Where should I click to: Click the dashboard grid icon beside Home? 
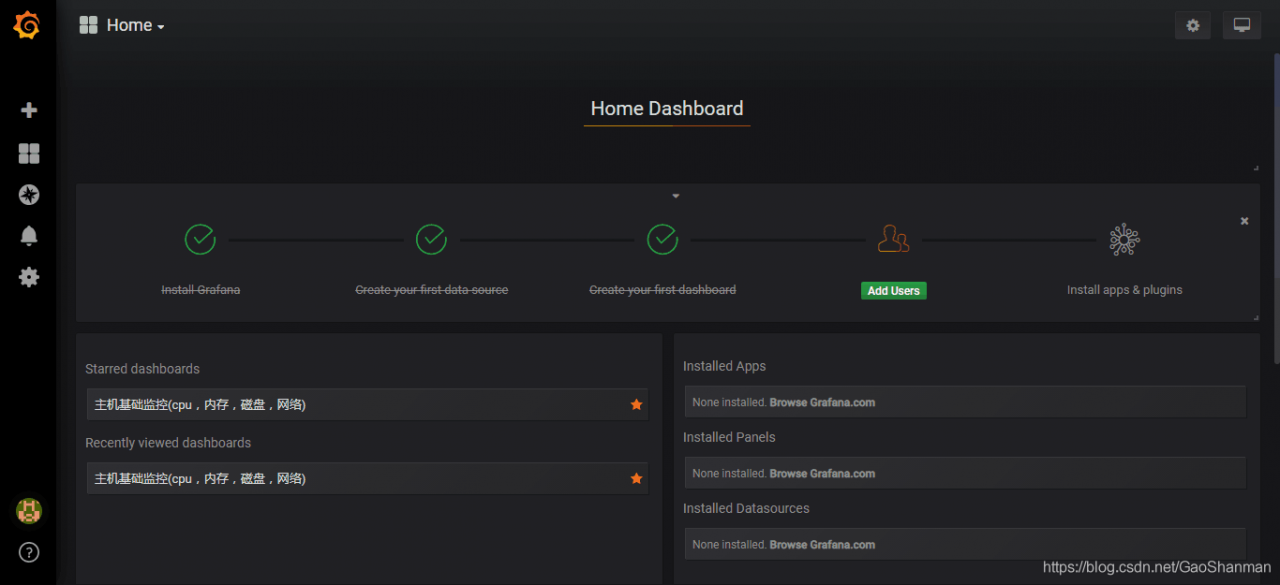[88, 25]
